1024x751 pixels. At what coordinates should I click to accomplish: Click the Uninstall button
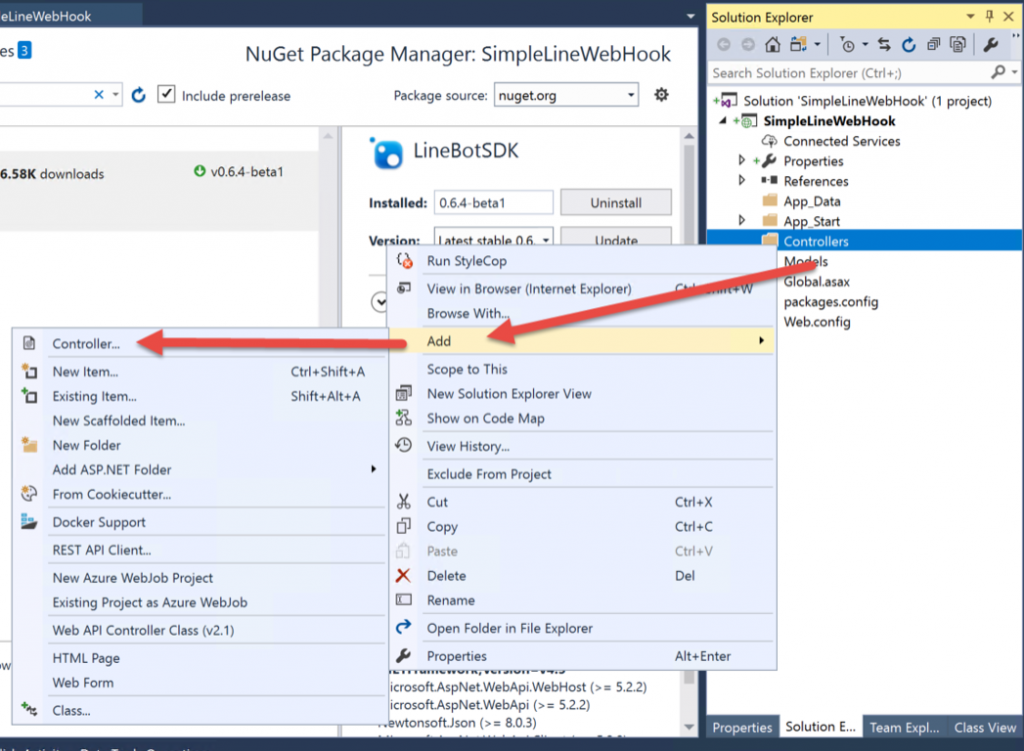pyautogui.click(x=616, y=202)
